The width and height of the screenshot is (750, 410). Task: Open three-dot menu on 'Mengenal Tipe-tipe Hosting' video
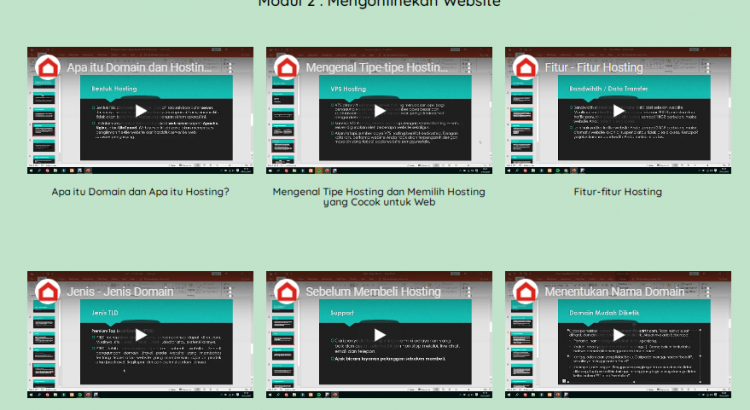[468, 68]
